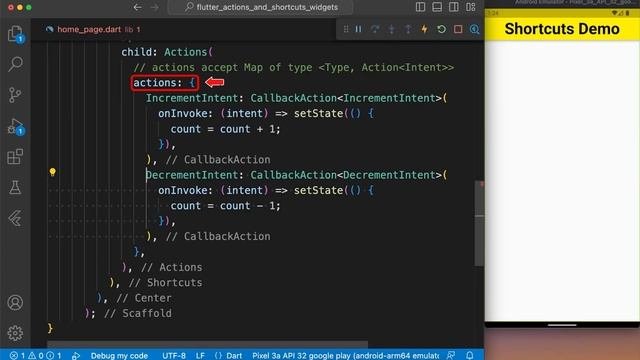The image size is (640, 360).
Task: Go forward with the navigation arrow
Action: point(154,7)
